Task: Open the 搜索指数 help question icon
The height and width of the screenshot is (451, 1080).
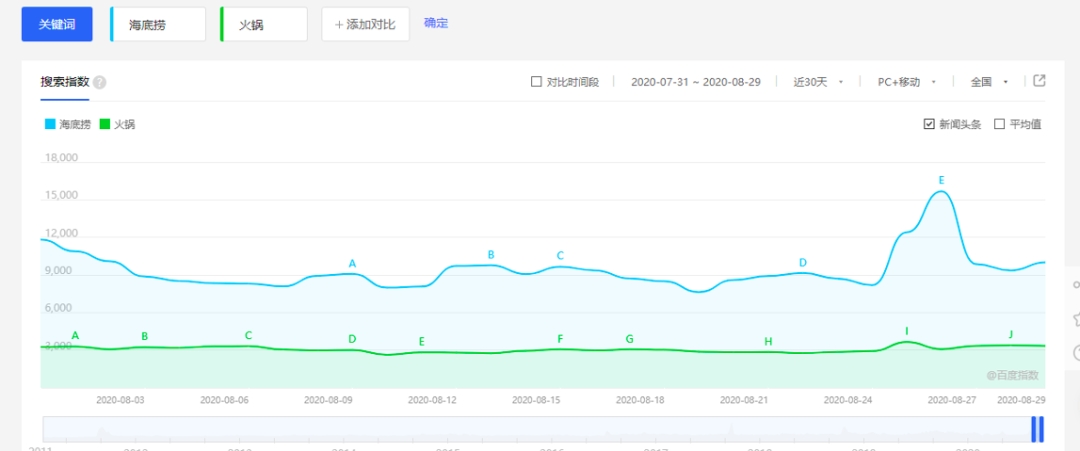Action: 100,83
